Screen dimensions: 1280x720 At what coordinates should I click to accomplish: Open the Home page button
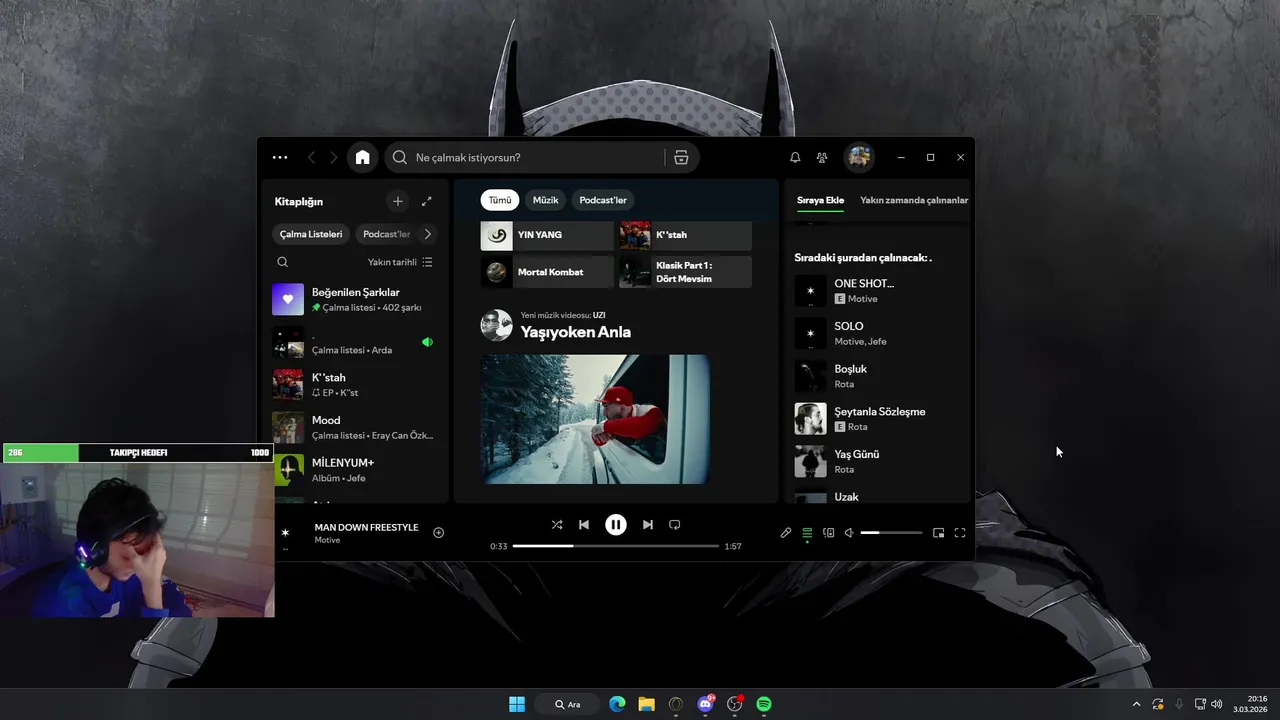pos(362,157)
